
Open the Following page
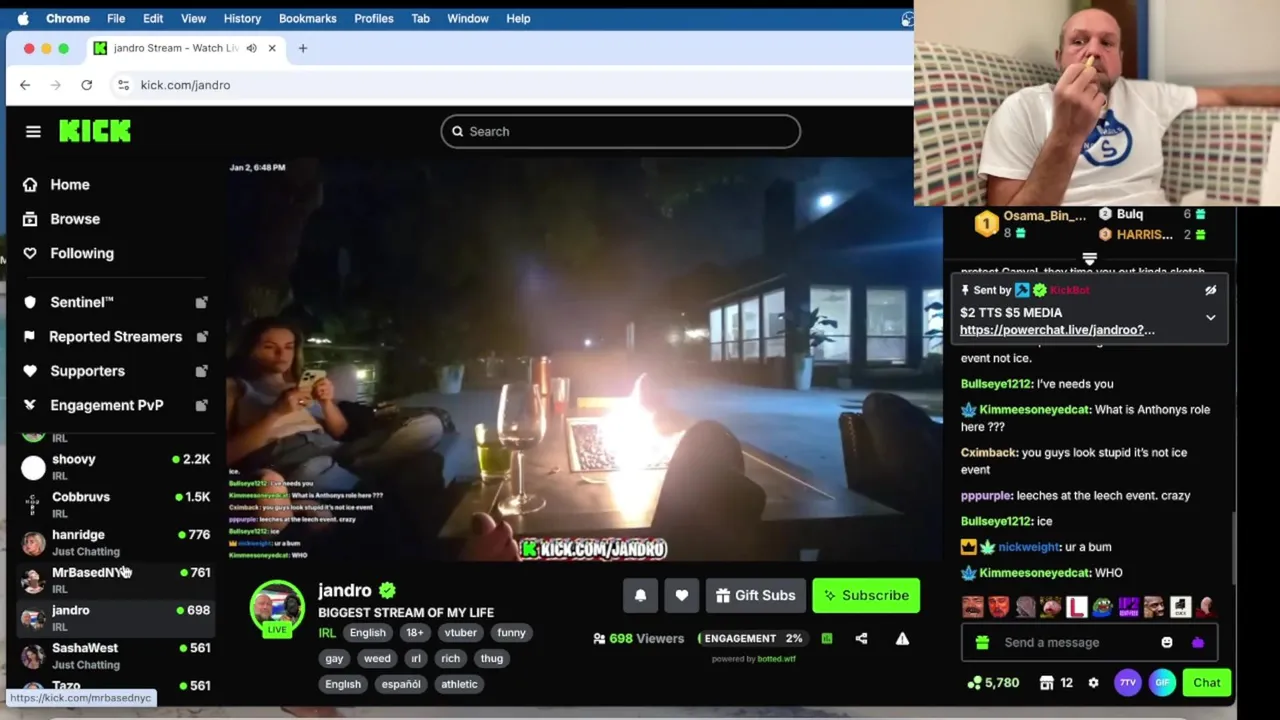81,253
